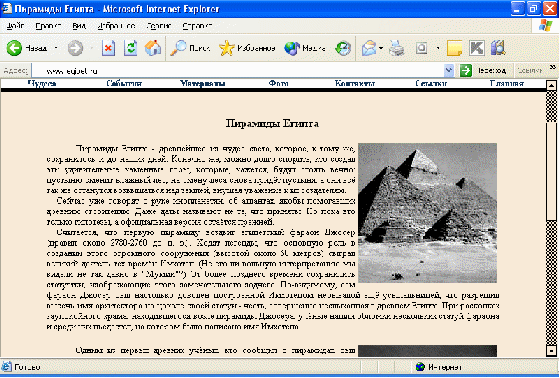
Task: Click the Windows flag logo throbber
Action: (x=545, y=26)
